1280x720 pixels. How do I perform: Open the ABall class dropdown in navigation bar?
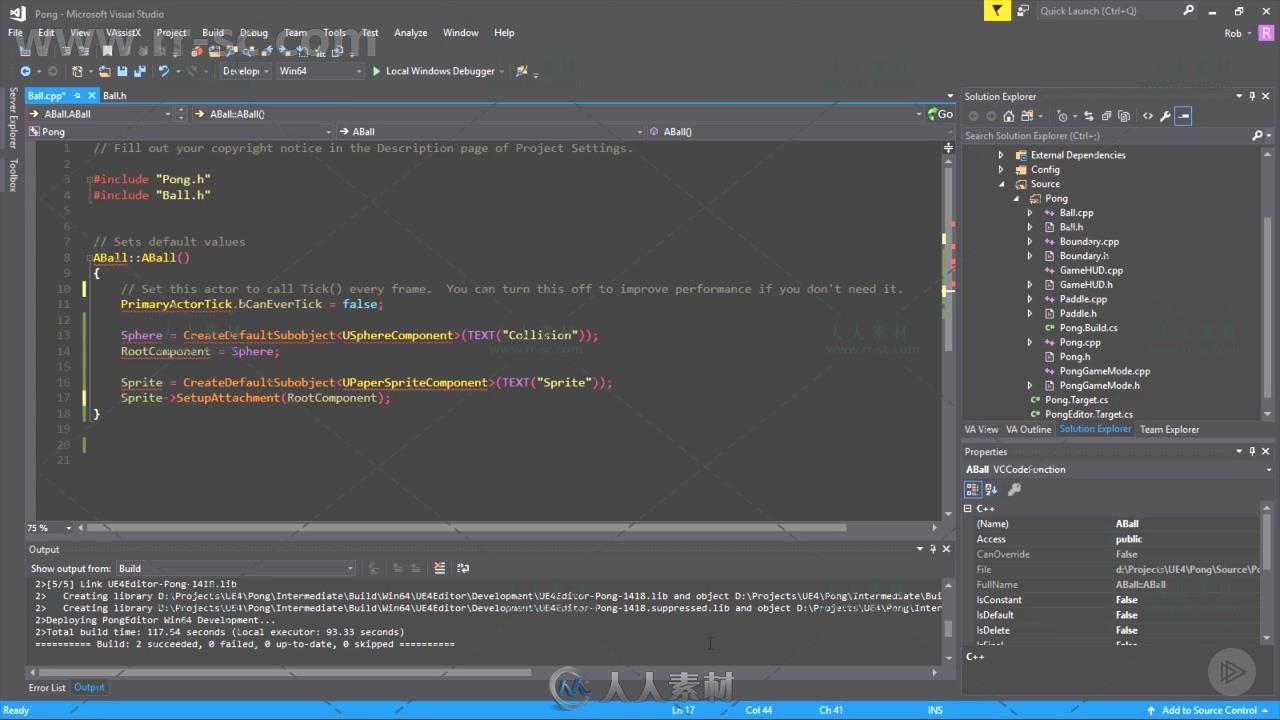(490, 131)
